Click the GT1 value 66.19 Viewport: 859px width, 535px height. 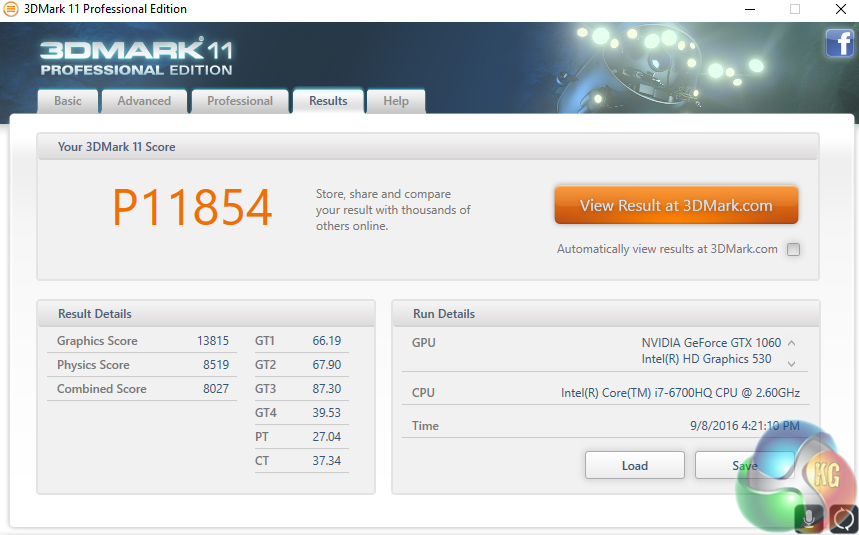327,341
